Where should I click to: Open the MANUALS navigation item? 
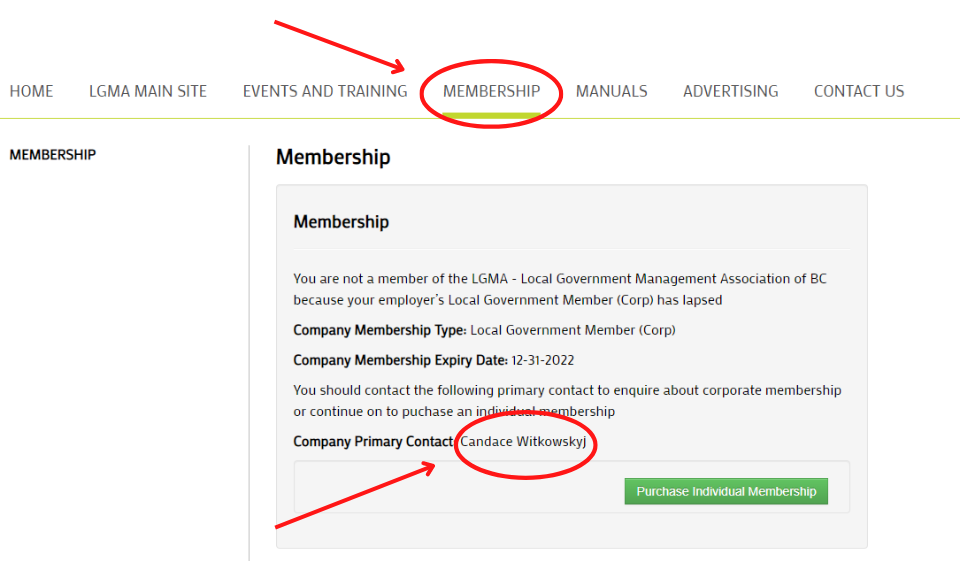(x=611, y=91)
